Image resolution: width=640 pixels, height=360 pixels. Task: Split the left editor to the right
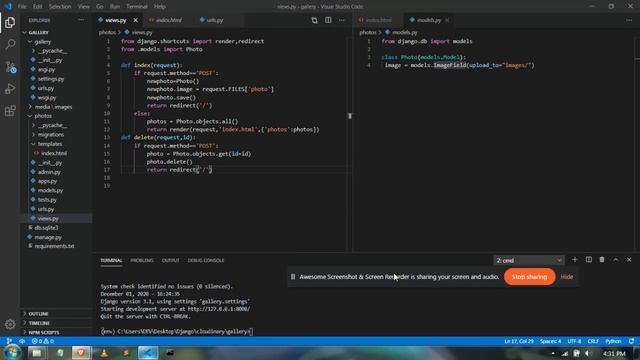328,20
